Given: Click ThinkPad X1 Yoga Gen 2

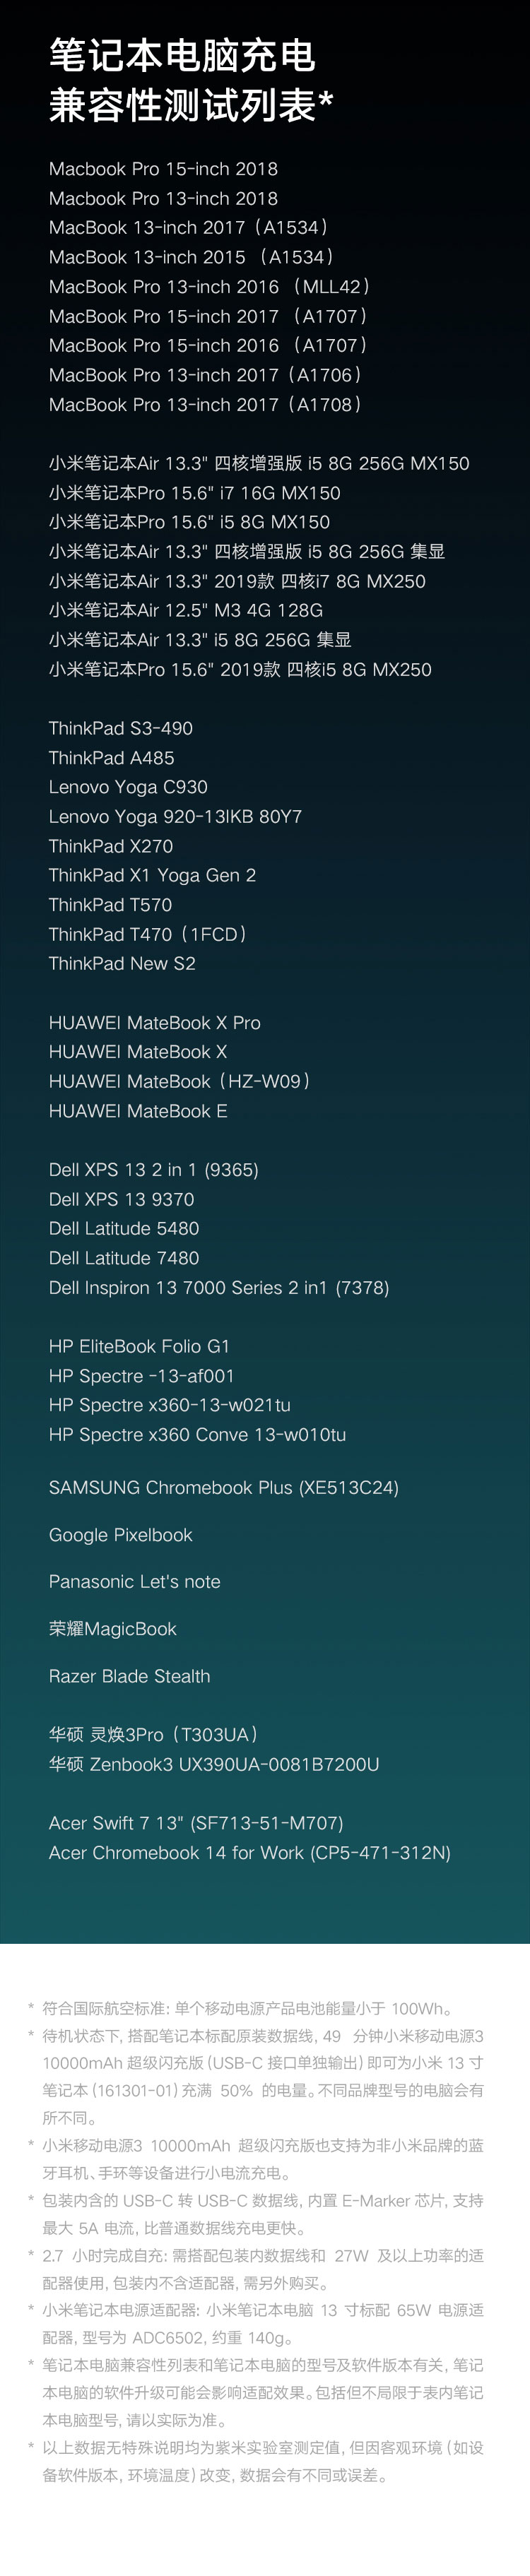Looking at the screenshot, I should click(x=152, y=875).
